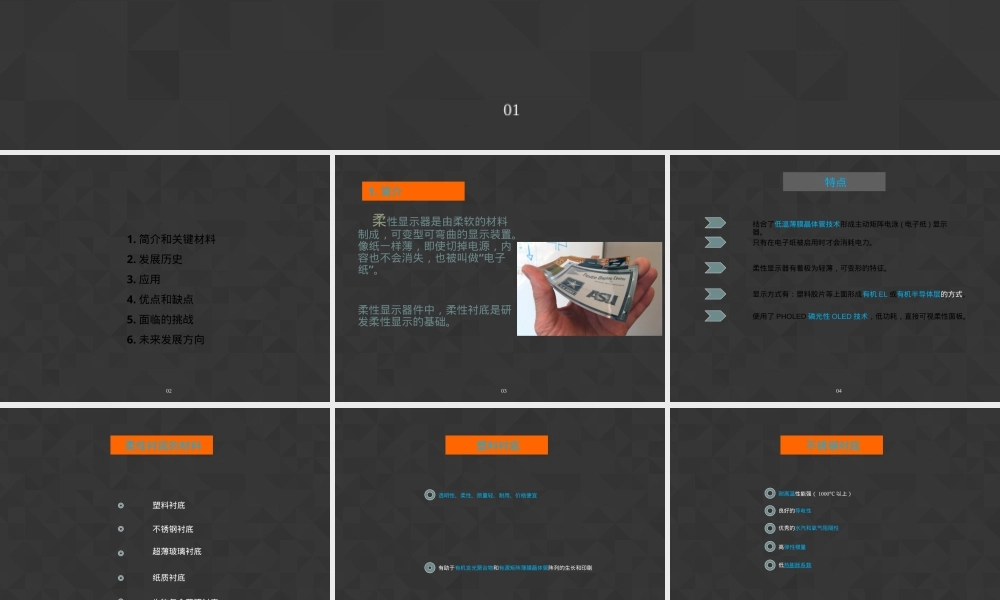1000x600 pixels.
Task: Click the blue '低温薄膜晶体管技术' link text
Action: click(x=807, y=224)
